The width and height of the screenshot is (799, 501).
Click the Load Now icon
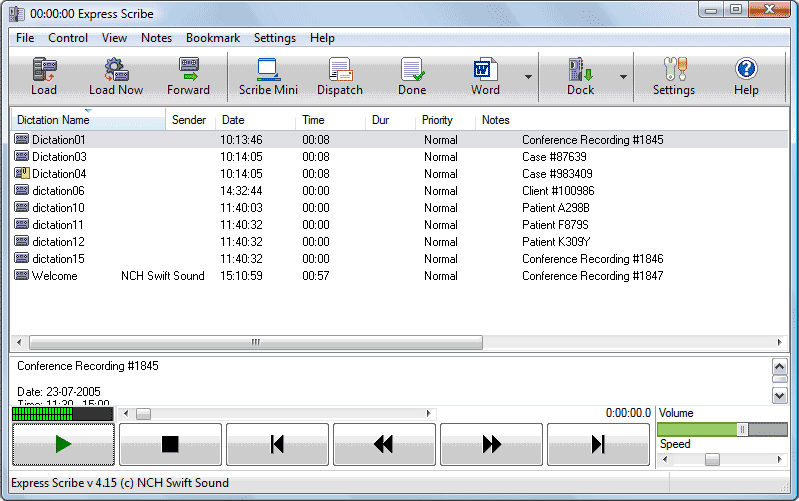[x=116, y=77]
